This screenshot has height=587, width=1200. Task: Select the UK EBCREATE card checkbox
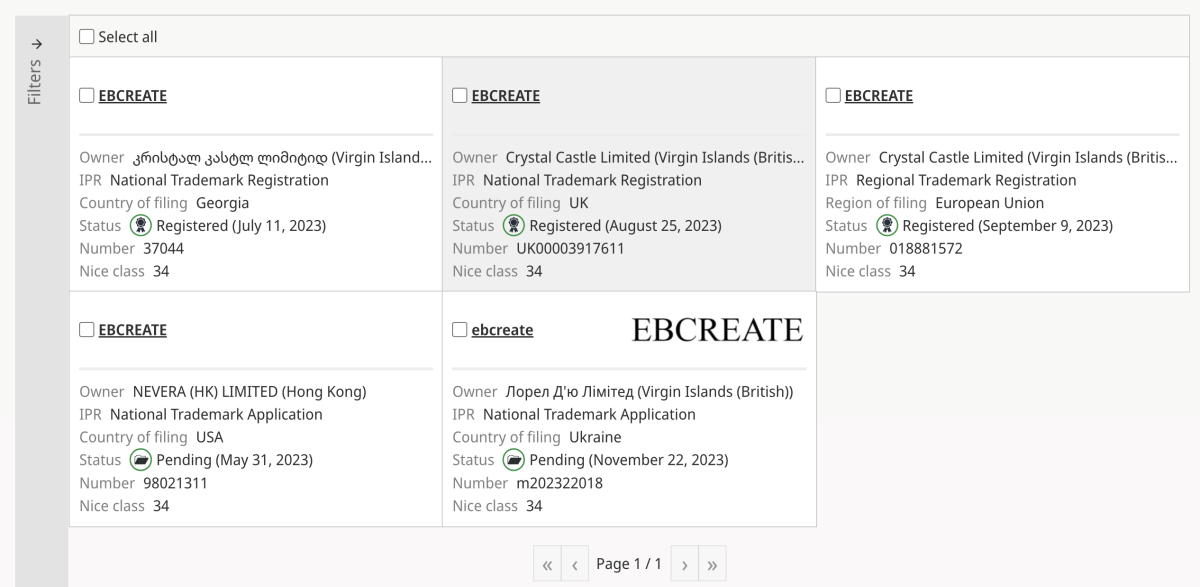click(x=460, y=96)
